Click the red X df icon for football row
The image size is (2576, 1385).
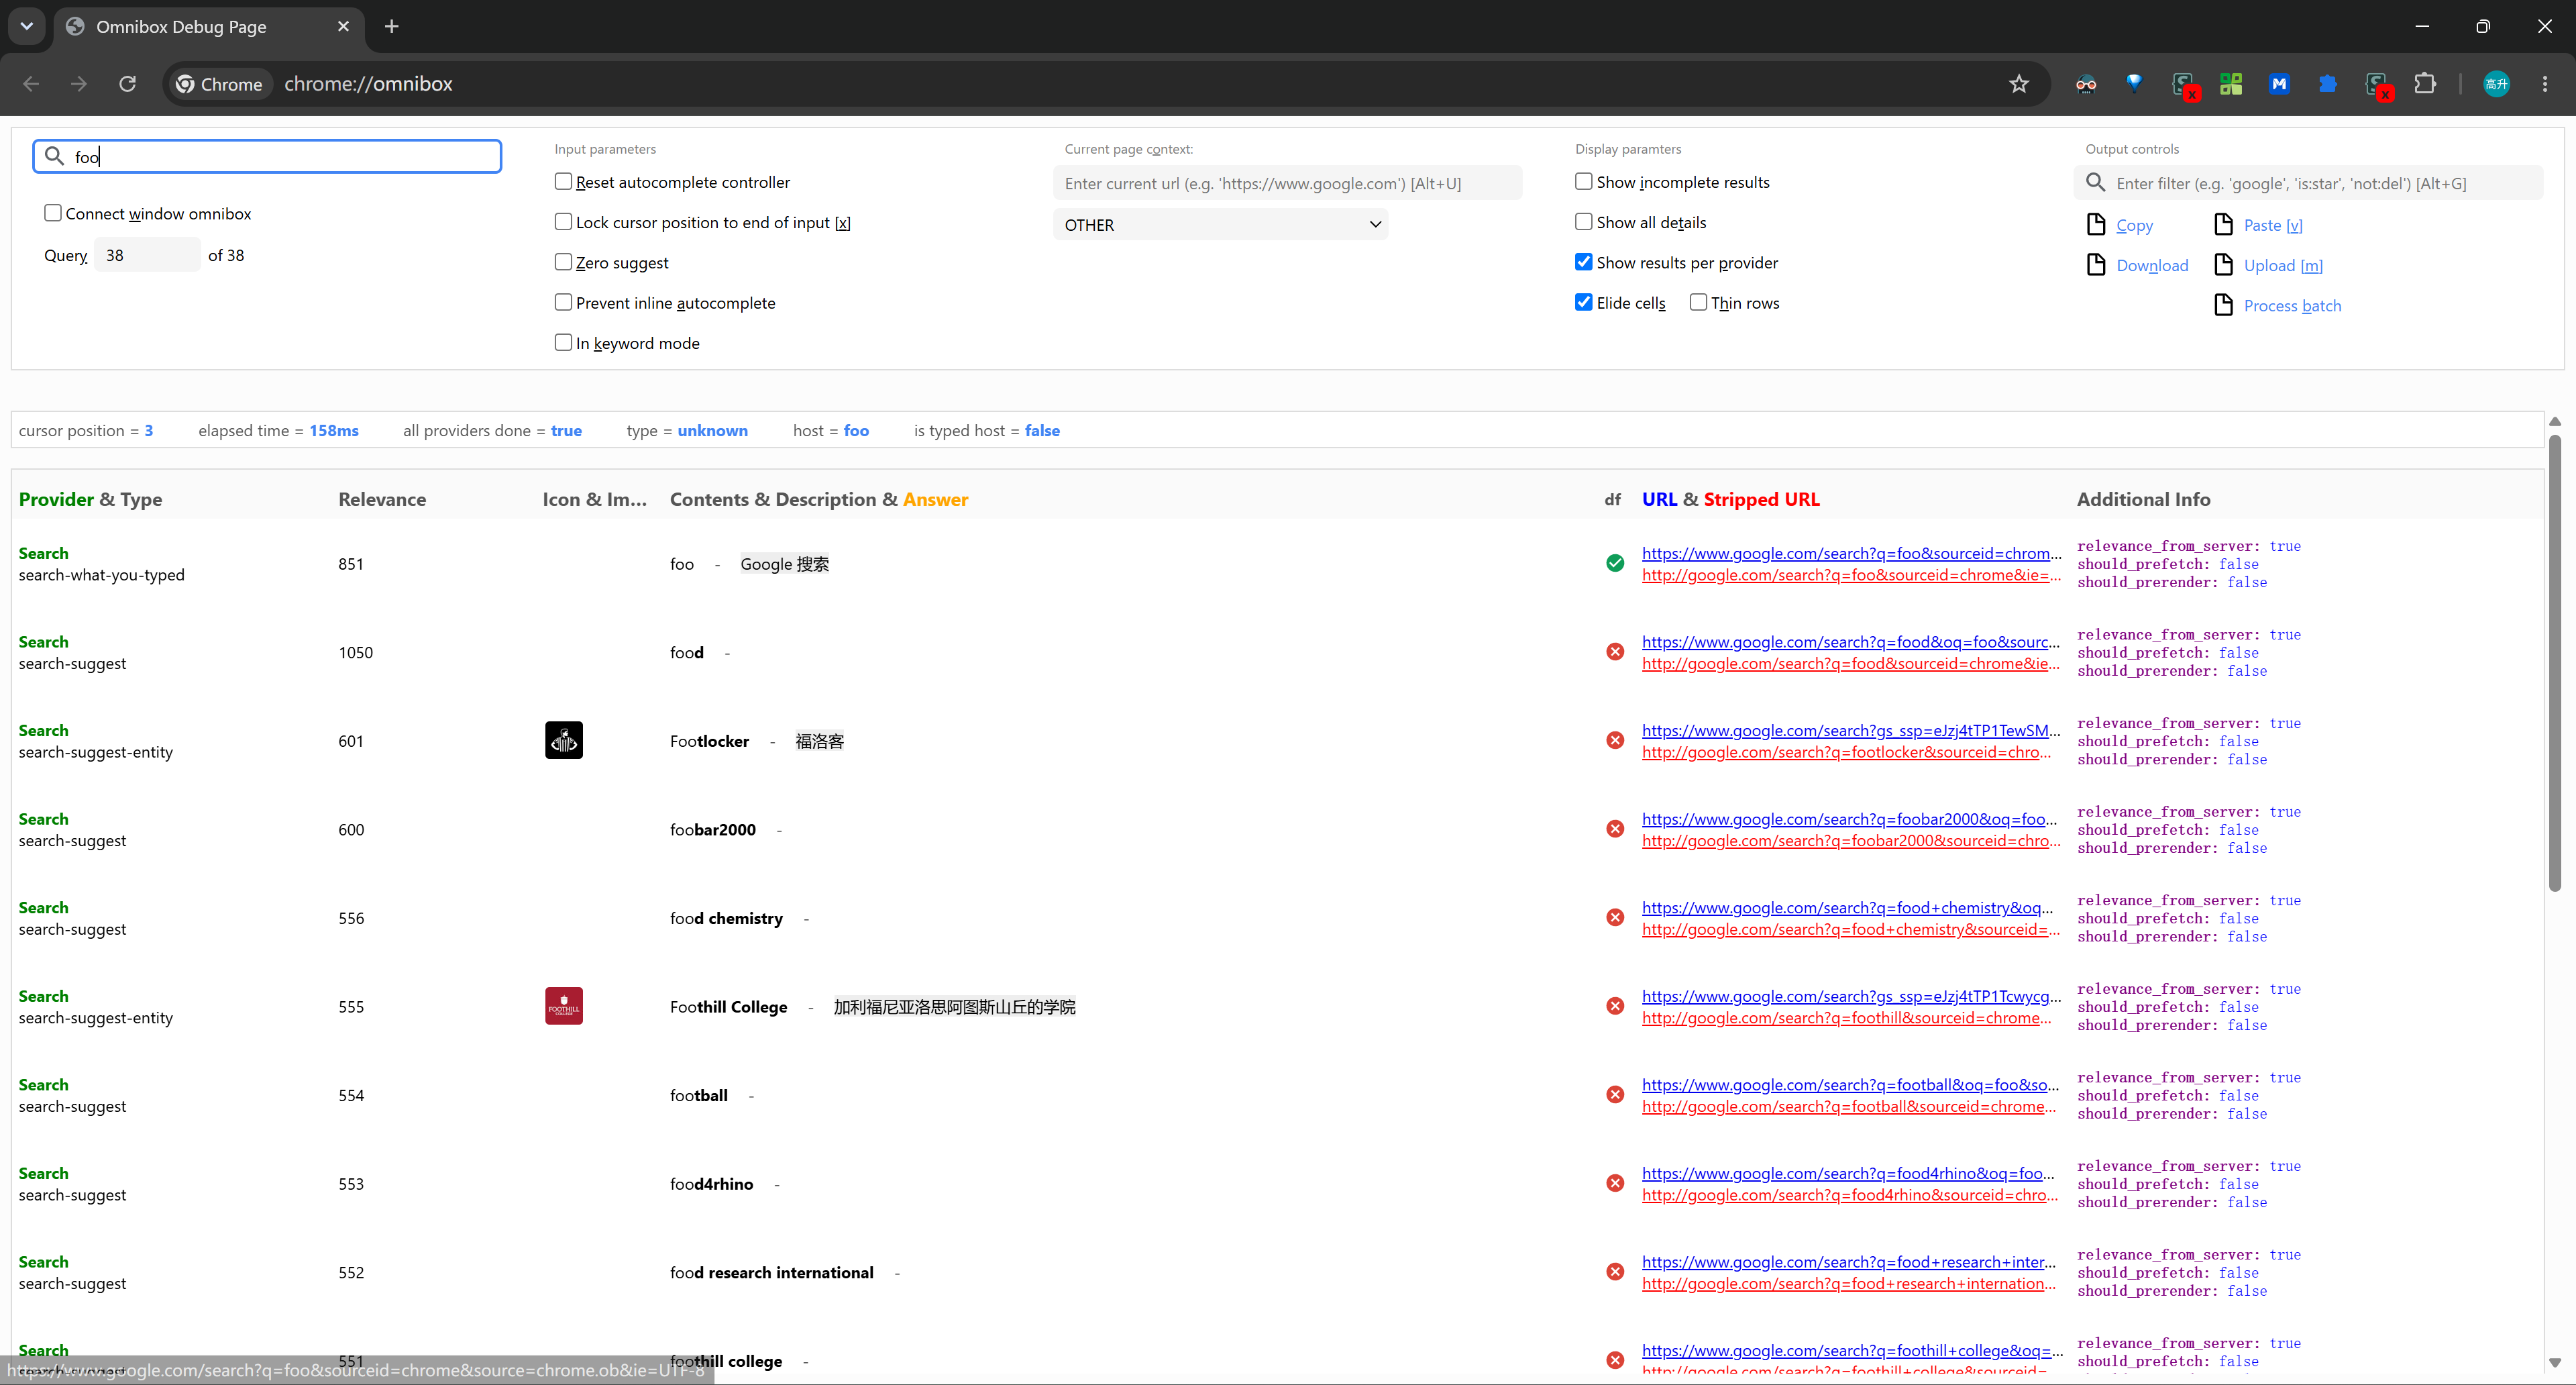click(1615, 1095)
